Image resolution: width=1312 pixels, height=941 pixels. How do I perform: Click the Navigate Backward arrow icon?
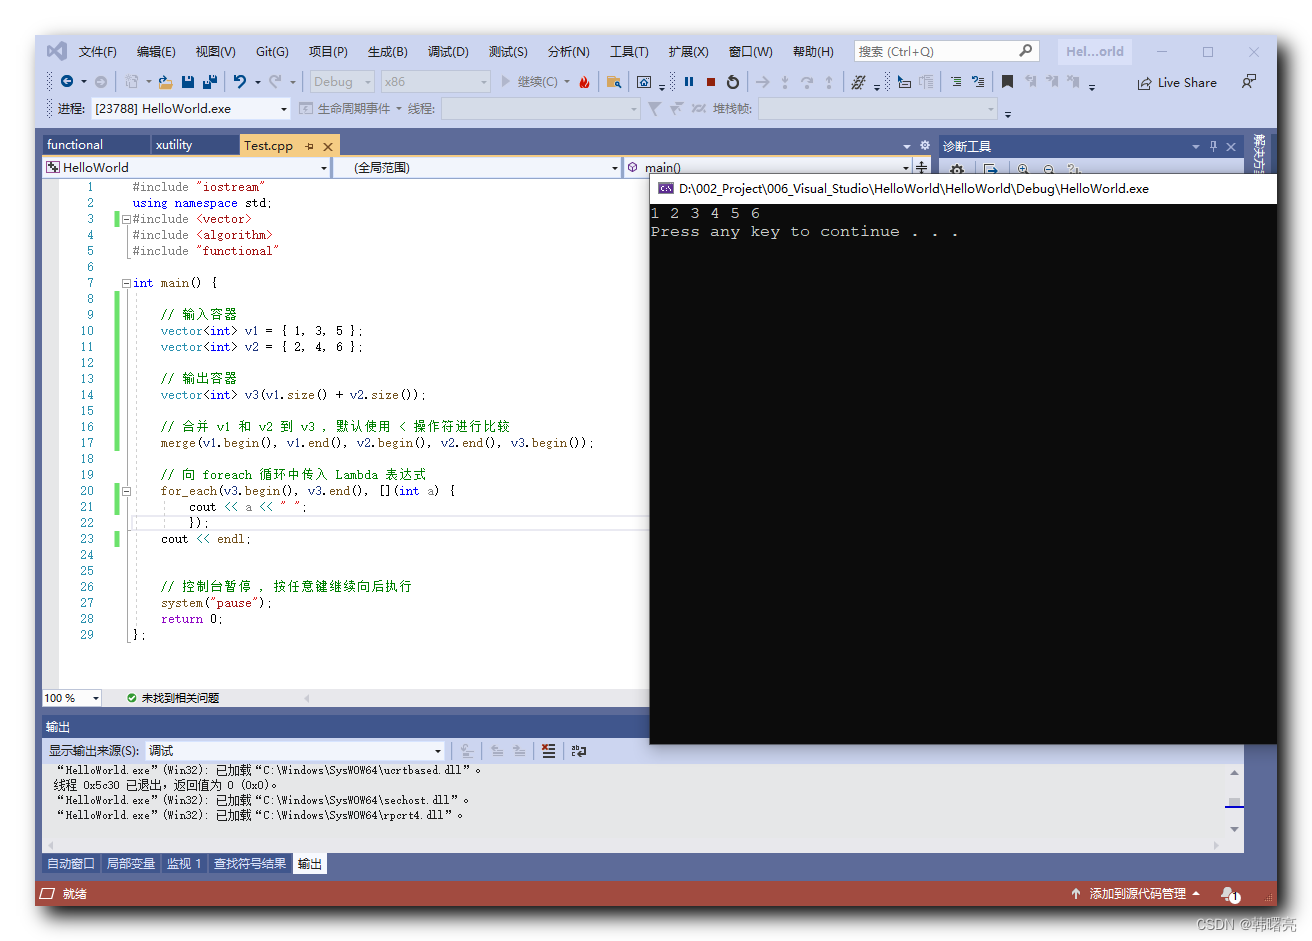[x=67, y=82]
